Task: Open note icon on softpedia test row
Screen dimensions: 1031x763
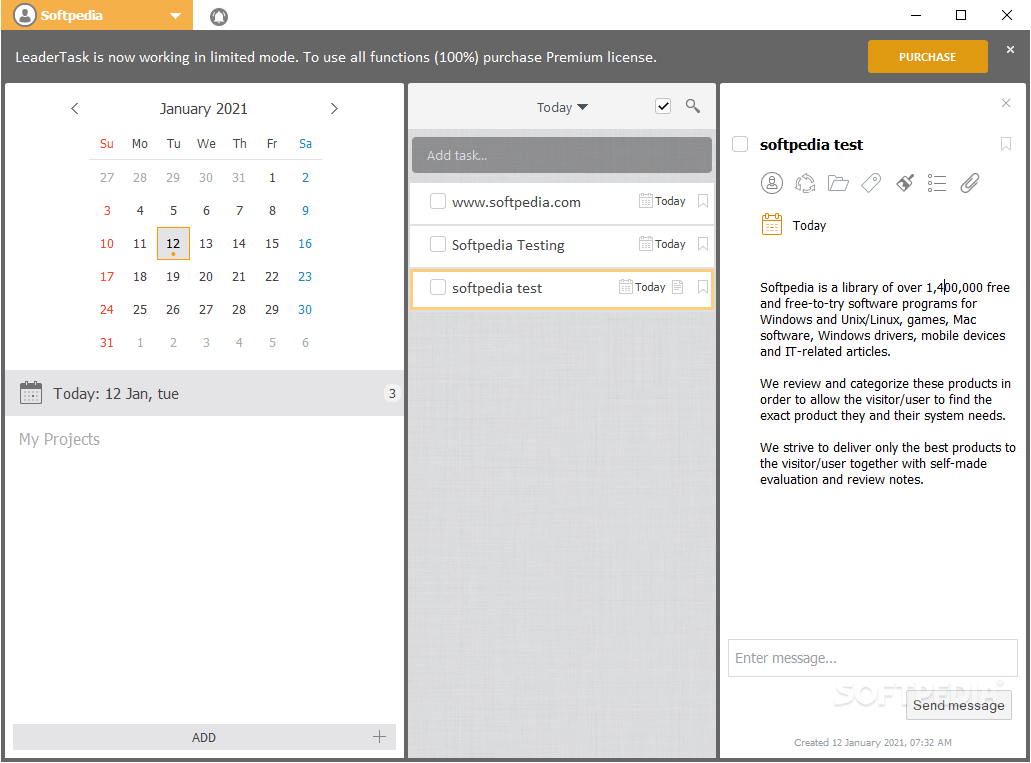Action: click(x=678, y=287)
